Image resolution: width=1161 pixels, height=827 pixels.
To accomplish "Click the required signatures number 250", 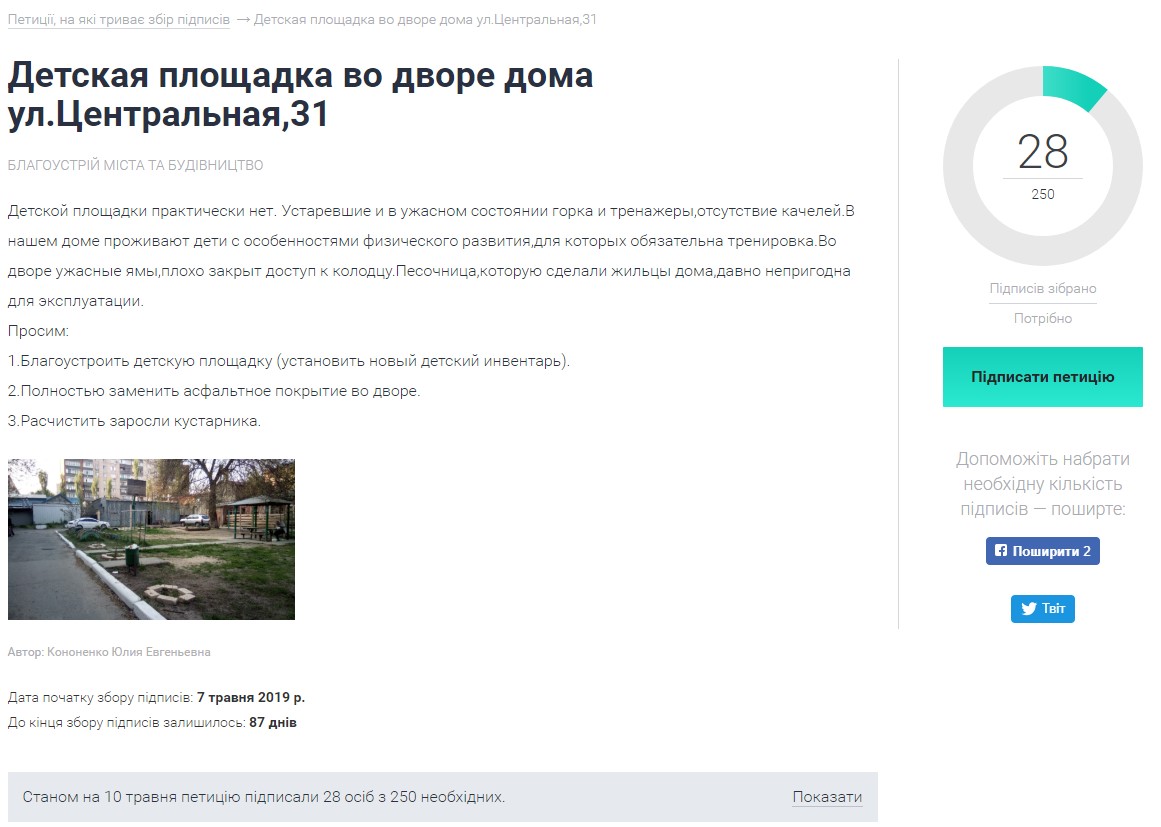I will [x=1042, y=194].
